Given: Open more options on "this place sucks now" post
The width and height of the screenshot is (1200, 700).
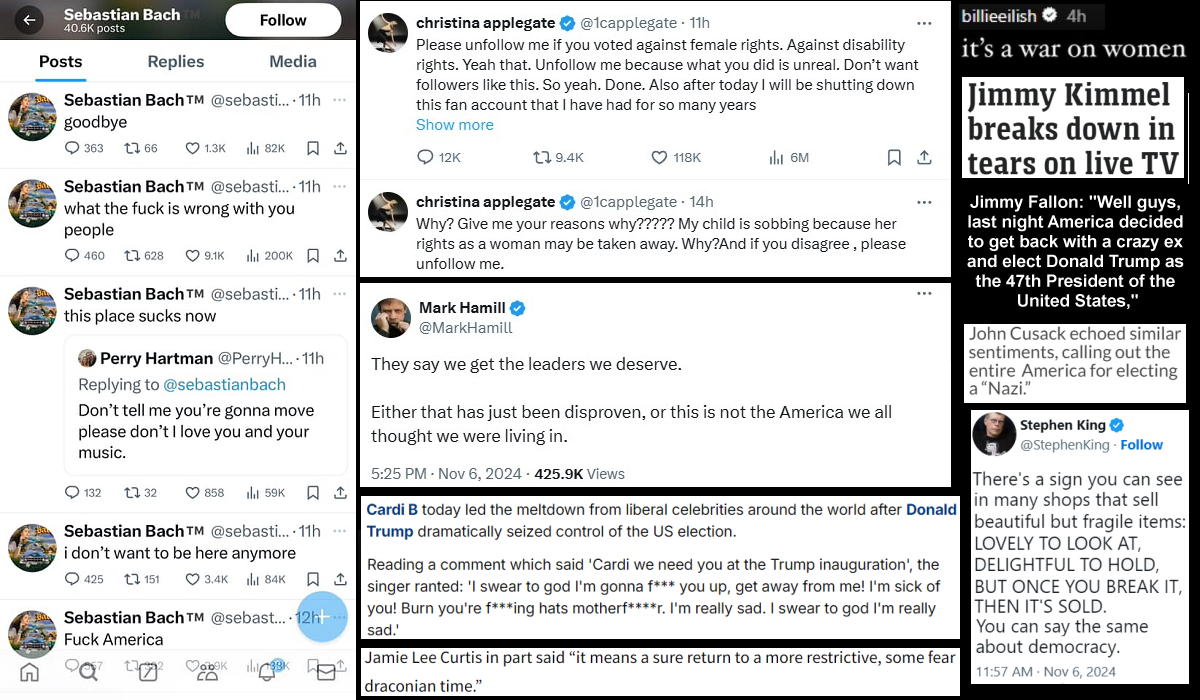Looking at the screenshot, I should pos(340,294).
